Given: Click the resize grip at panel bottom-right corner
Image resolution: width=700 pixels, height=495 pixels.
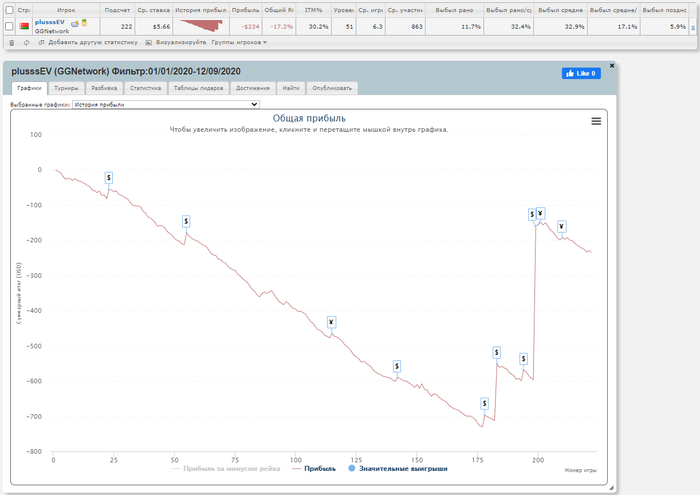Looking at the screenshot, I should 611,488.
